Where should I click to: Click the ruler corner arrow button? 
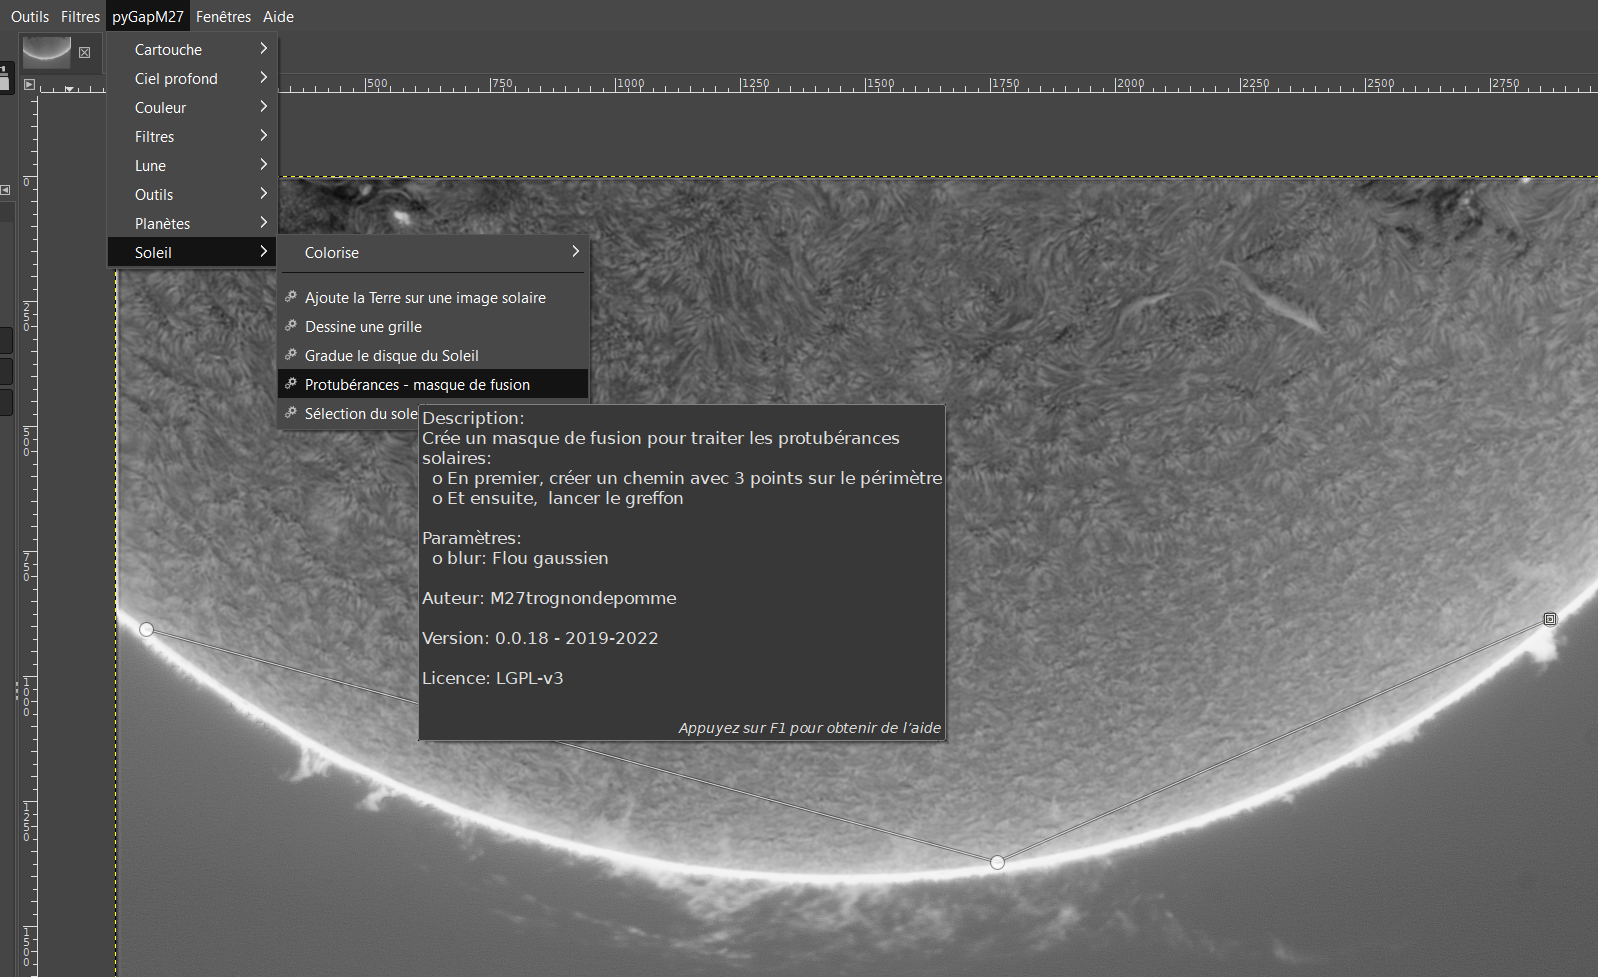(x=29, y=84)
